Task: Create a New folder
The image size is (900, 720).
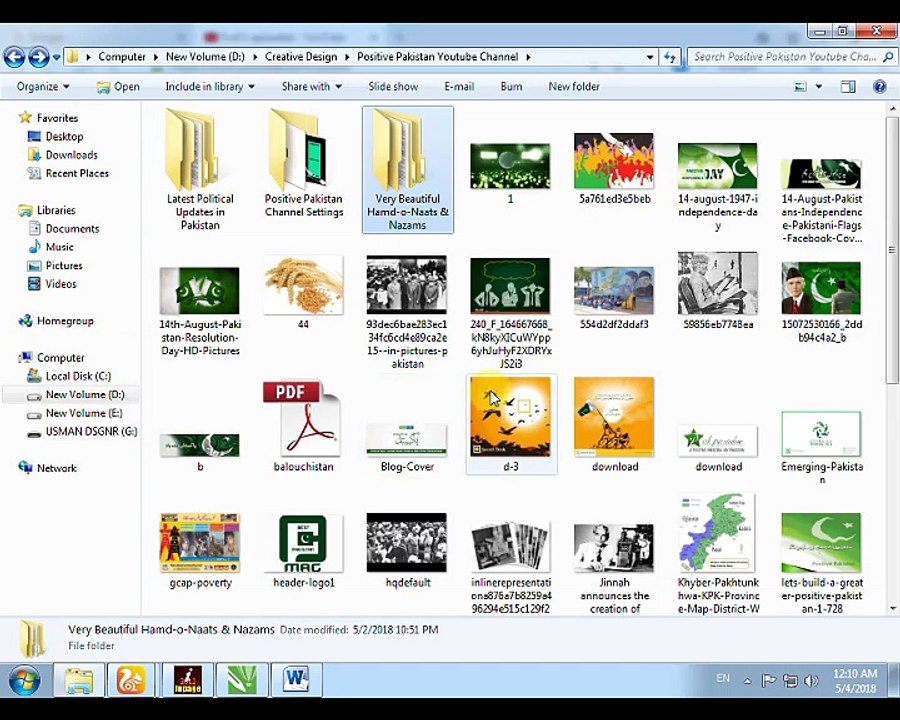Action: (574, 87)
